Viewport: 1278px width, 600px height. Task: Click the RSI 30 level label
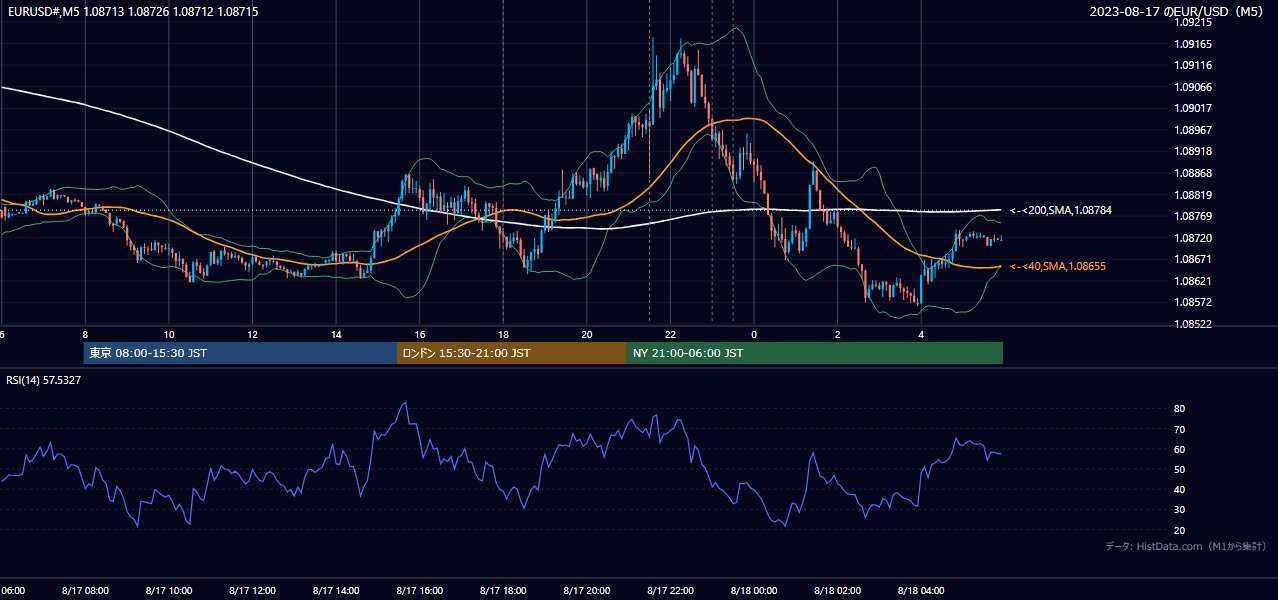[1179, 509]
